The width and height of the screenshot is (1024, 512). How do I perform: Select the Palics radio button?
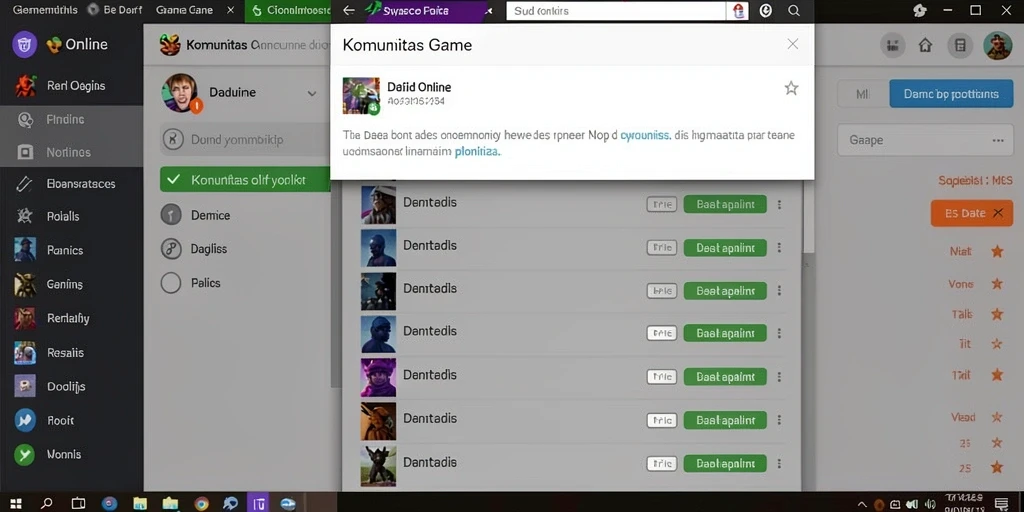(170, 283)
